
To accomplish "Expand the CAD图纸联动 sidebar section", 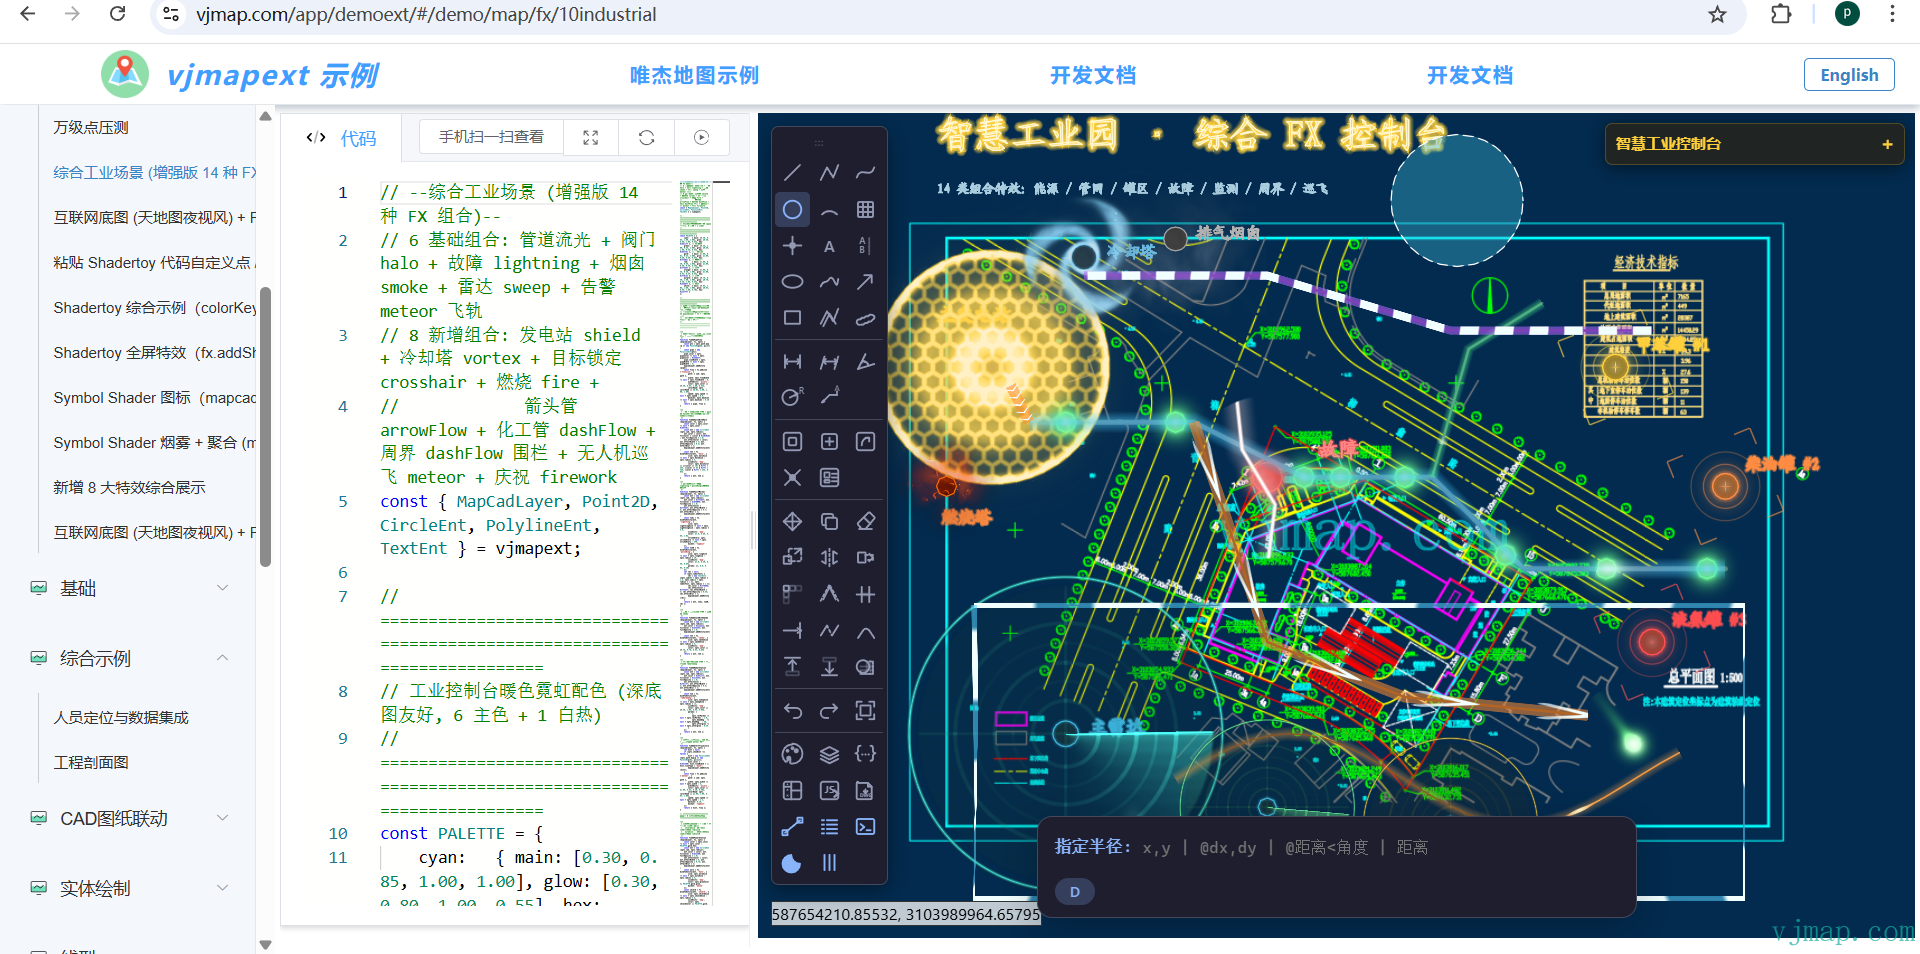I will tap(130, 818).
